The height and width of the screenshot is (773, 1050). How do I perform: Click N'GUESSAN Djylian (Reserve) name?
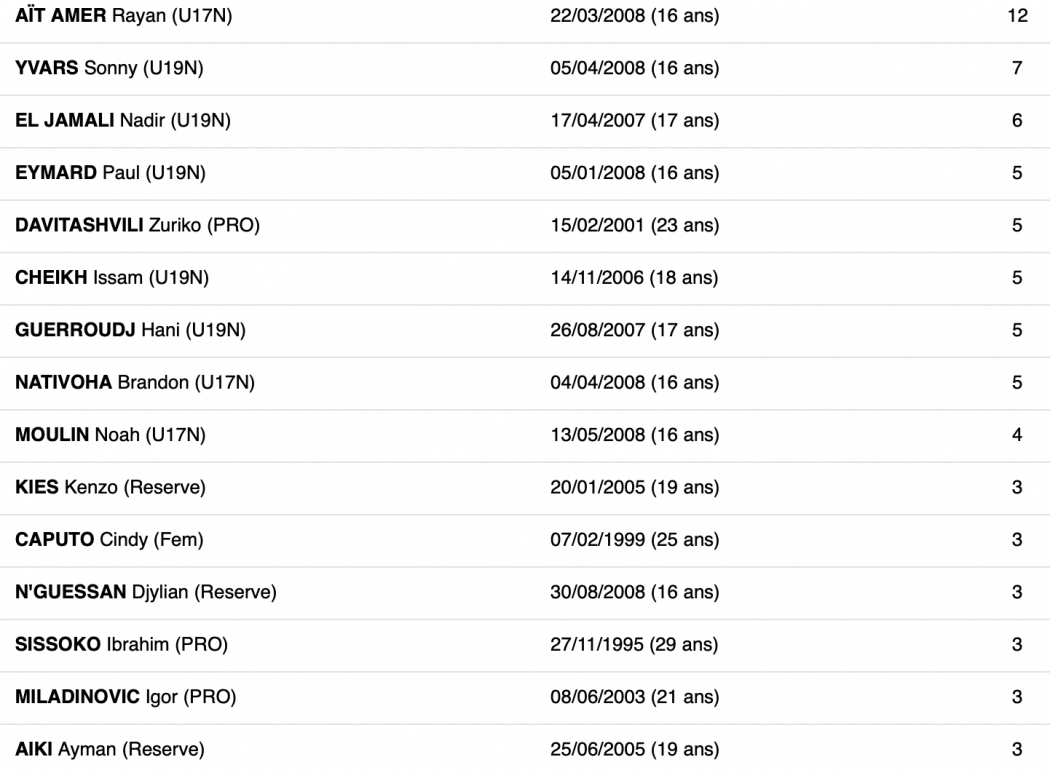pyautogui.click(x=146, y=592)
